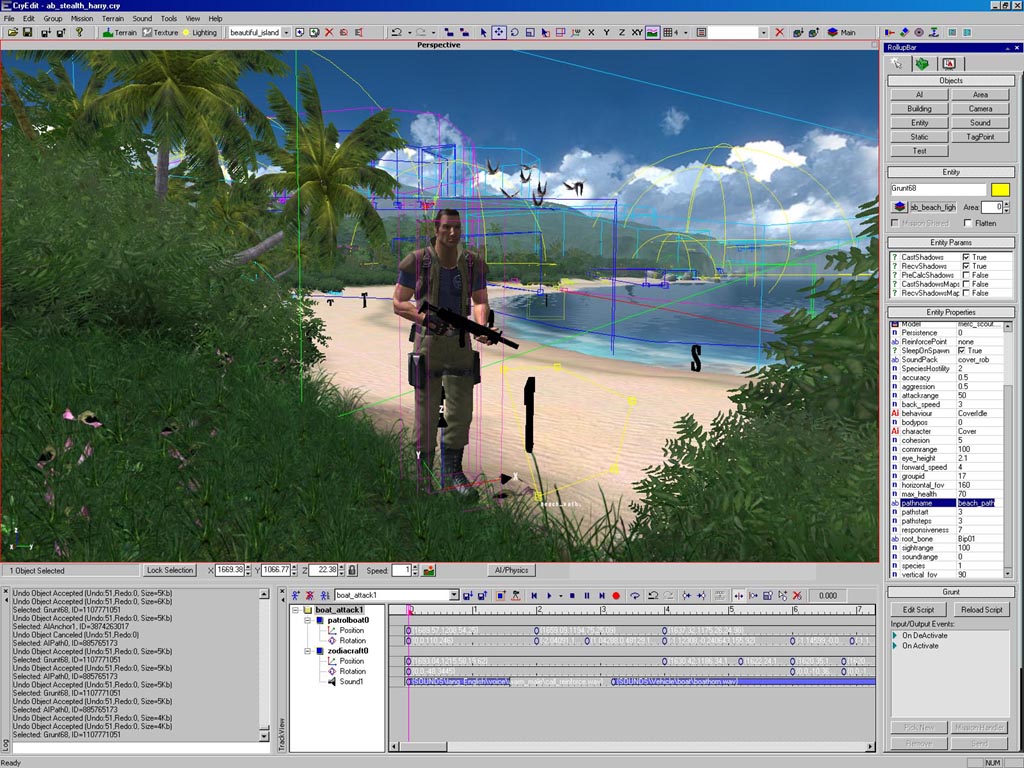Click the Grunt68 entity name field
Viewport: 1024px width, 768px height.
click(938, 189)
